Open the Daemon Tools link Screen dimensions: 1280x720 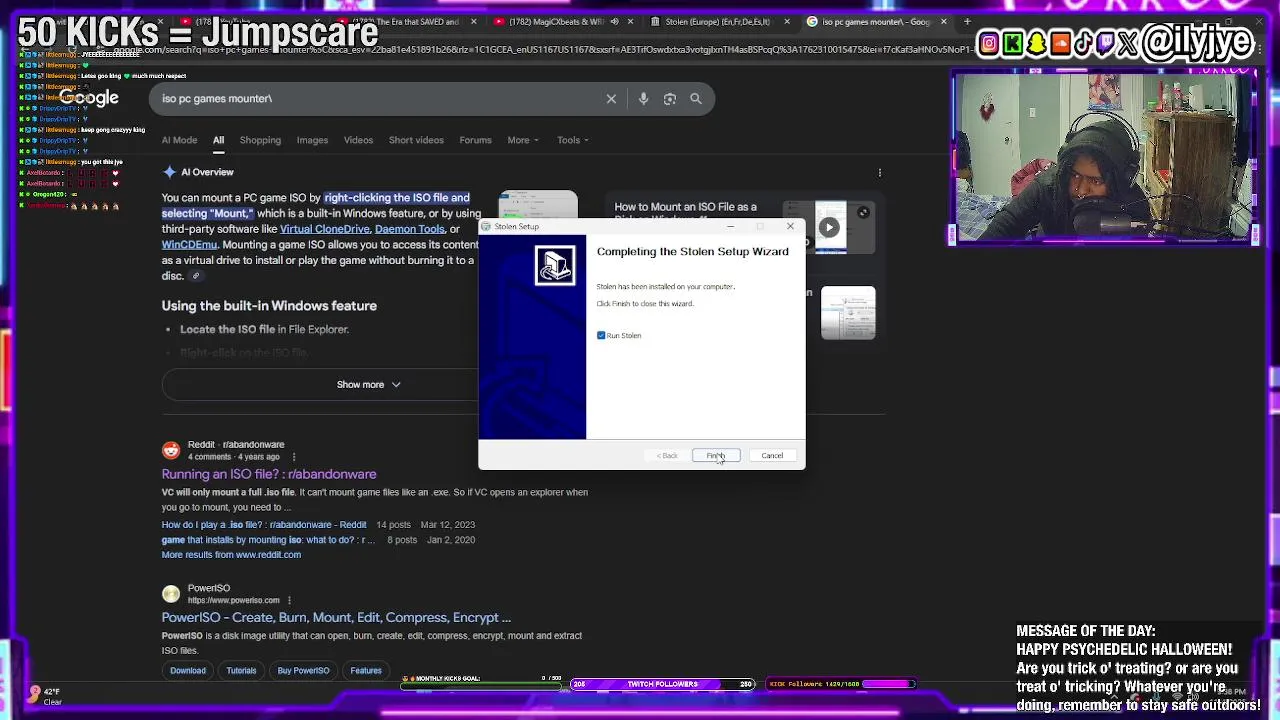(409, 229)
